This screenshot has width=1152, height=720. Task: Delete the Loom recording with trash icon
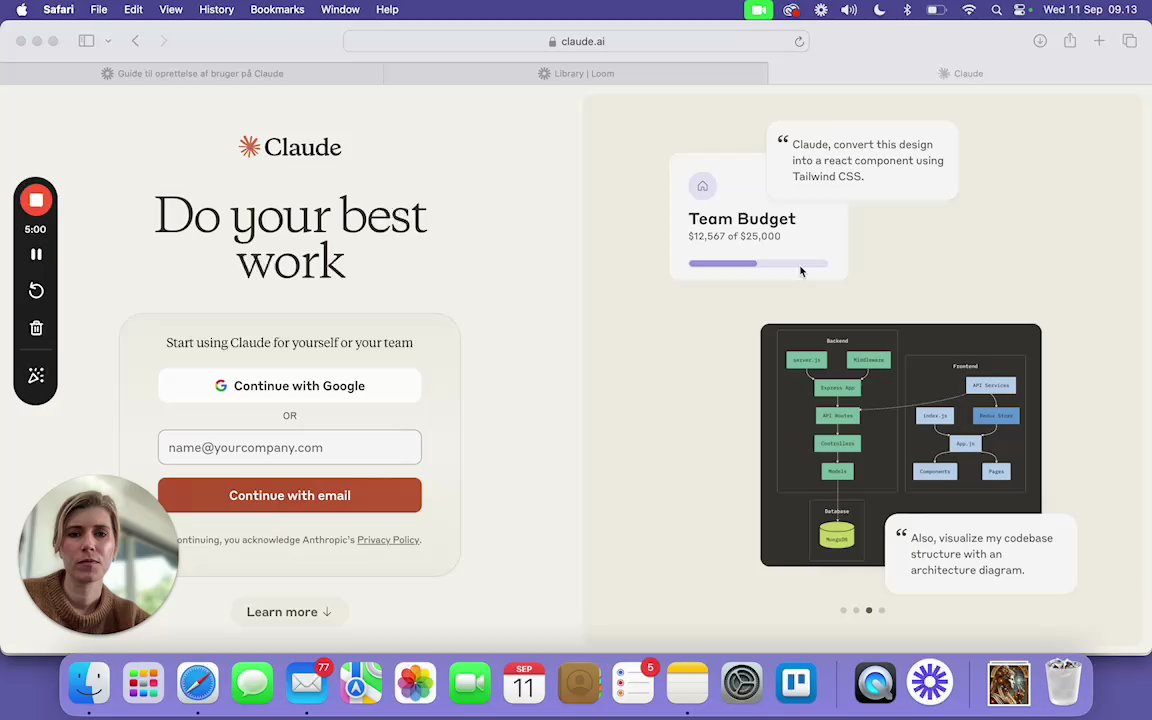point(36,328)
